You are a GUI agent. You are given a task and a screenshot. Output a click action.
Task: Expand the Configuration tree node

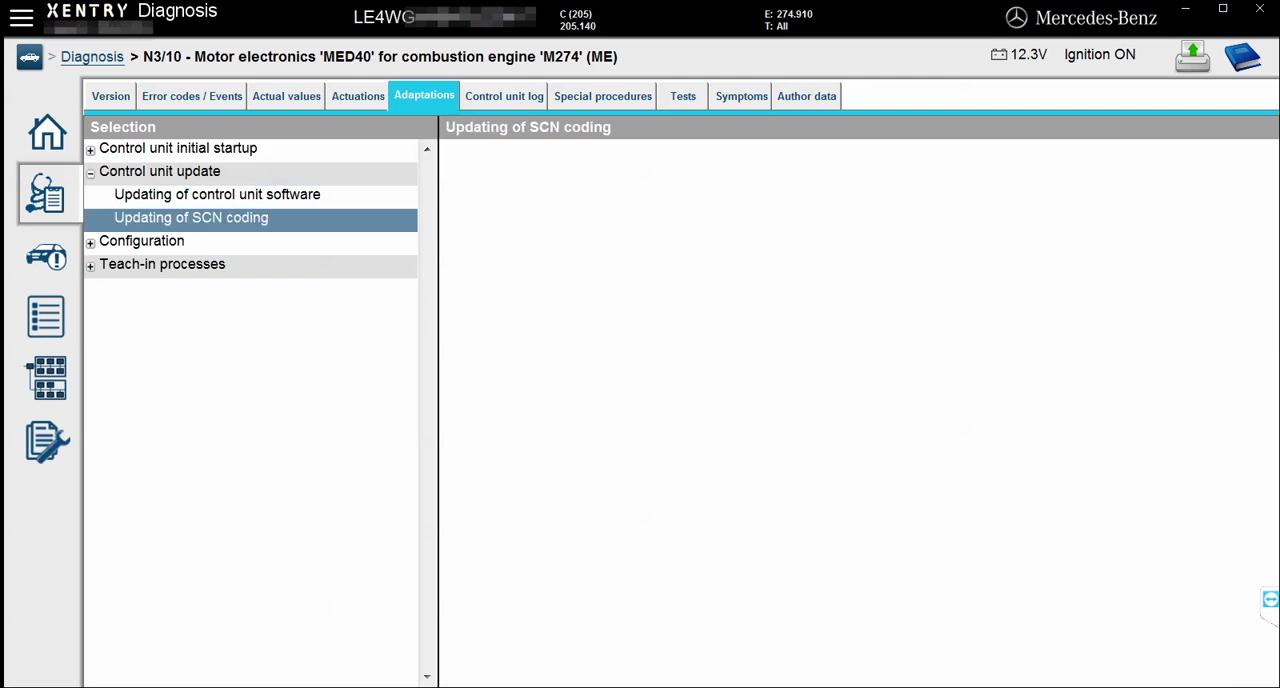tap(90, 241)
